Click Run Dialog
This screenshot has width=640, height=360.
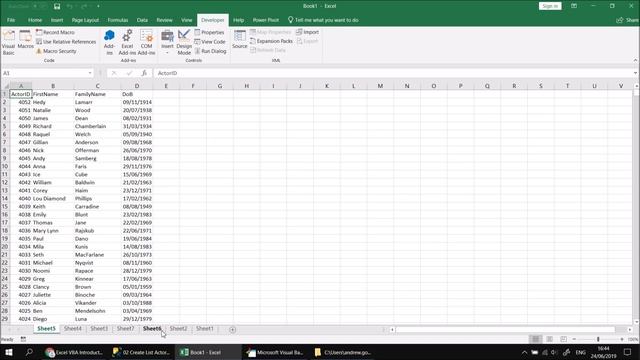tap(210, 51)
